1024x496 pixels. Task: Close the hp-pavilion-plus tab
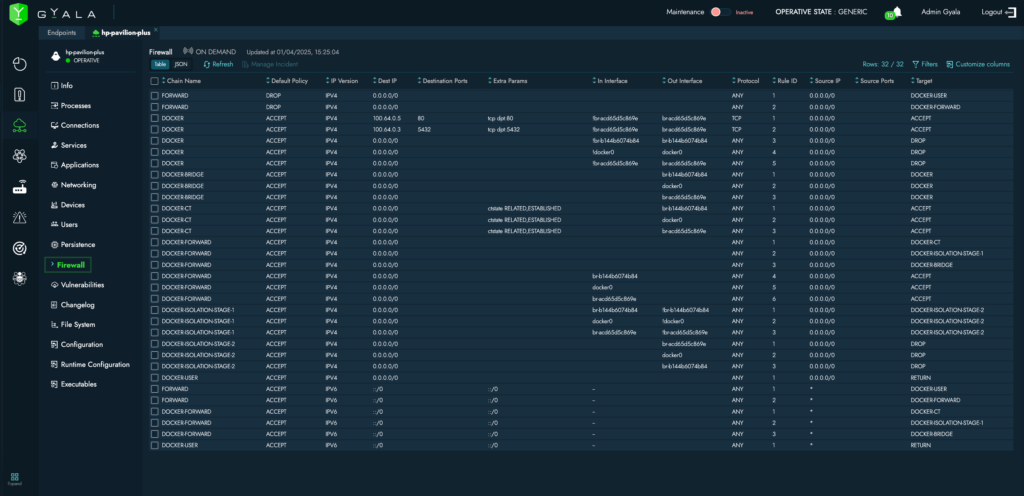pyautogui.click(x=155, y=31)
